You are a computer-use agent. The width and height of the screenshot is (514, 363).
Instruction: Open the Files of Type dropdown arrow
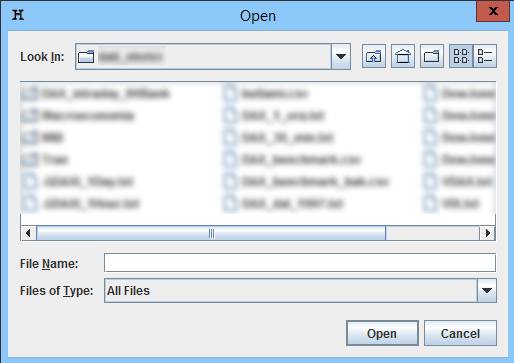487,291
